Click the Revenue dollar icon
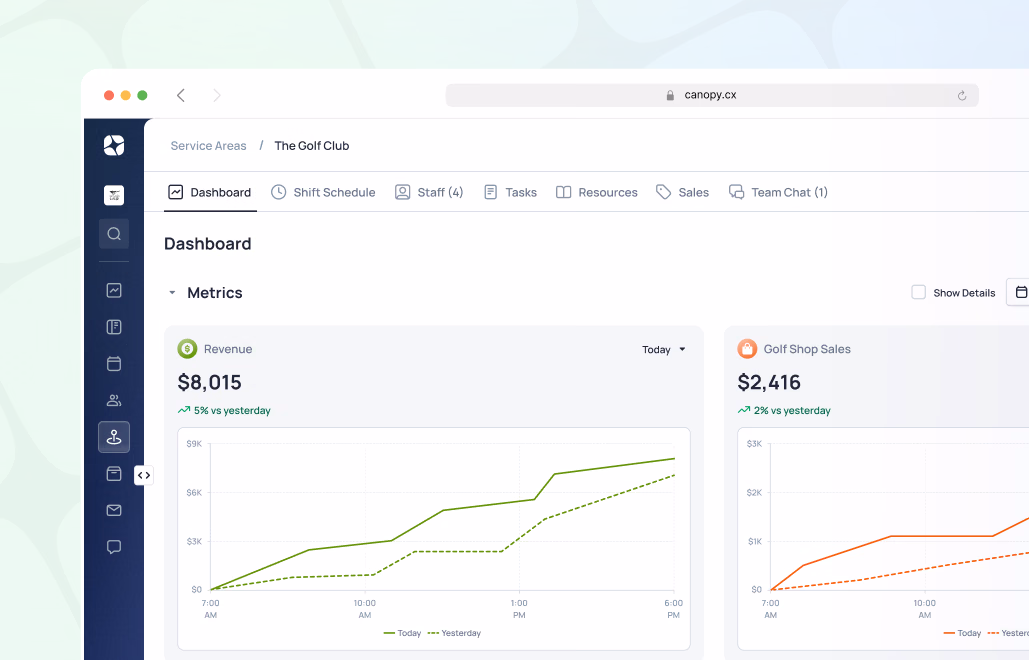Screen dimensions: 1029x660 pos(187,349)
